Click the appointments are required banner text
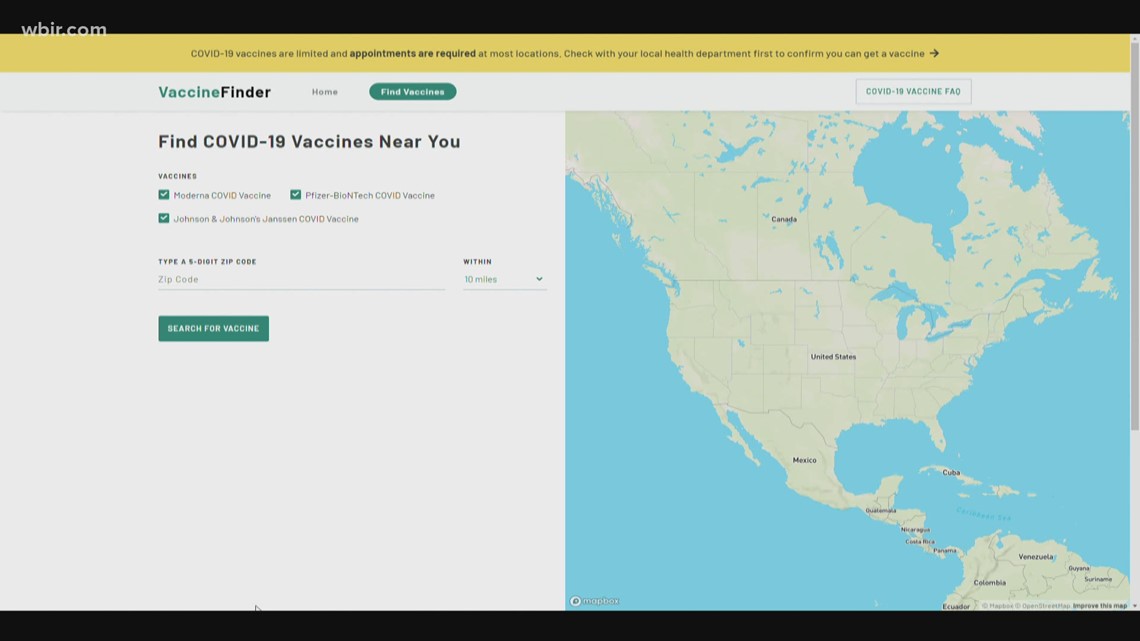1140x641 pixels. 412,53
